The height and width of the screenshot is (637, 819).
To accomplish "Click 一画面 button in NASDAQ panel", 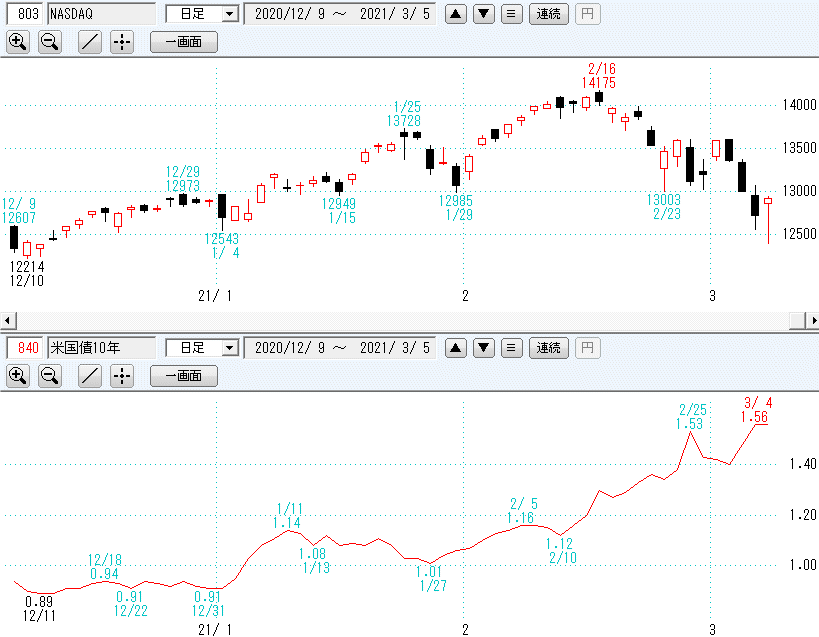I will click(x=183, y=42).
